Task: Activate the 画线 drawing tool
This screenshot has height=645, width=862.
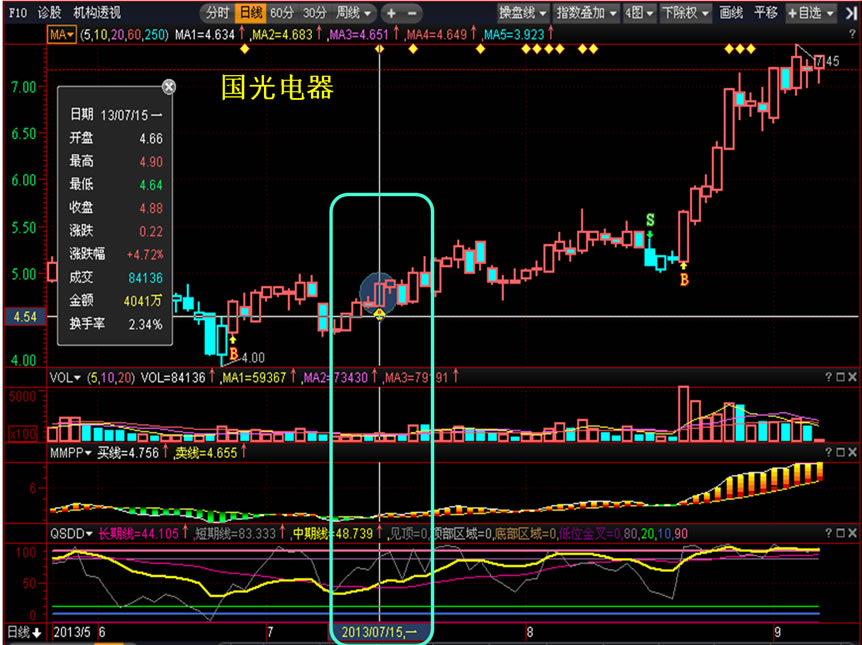Action: [731, 13]
